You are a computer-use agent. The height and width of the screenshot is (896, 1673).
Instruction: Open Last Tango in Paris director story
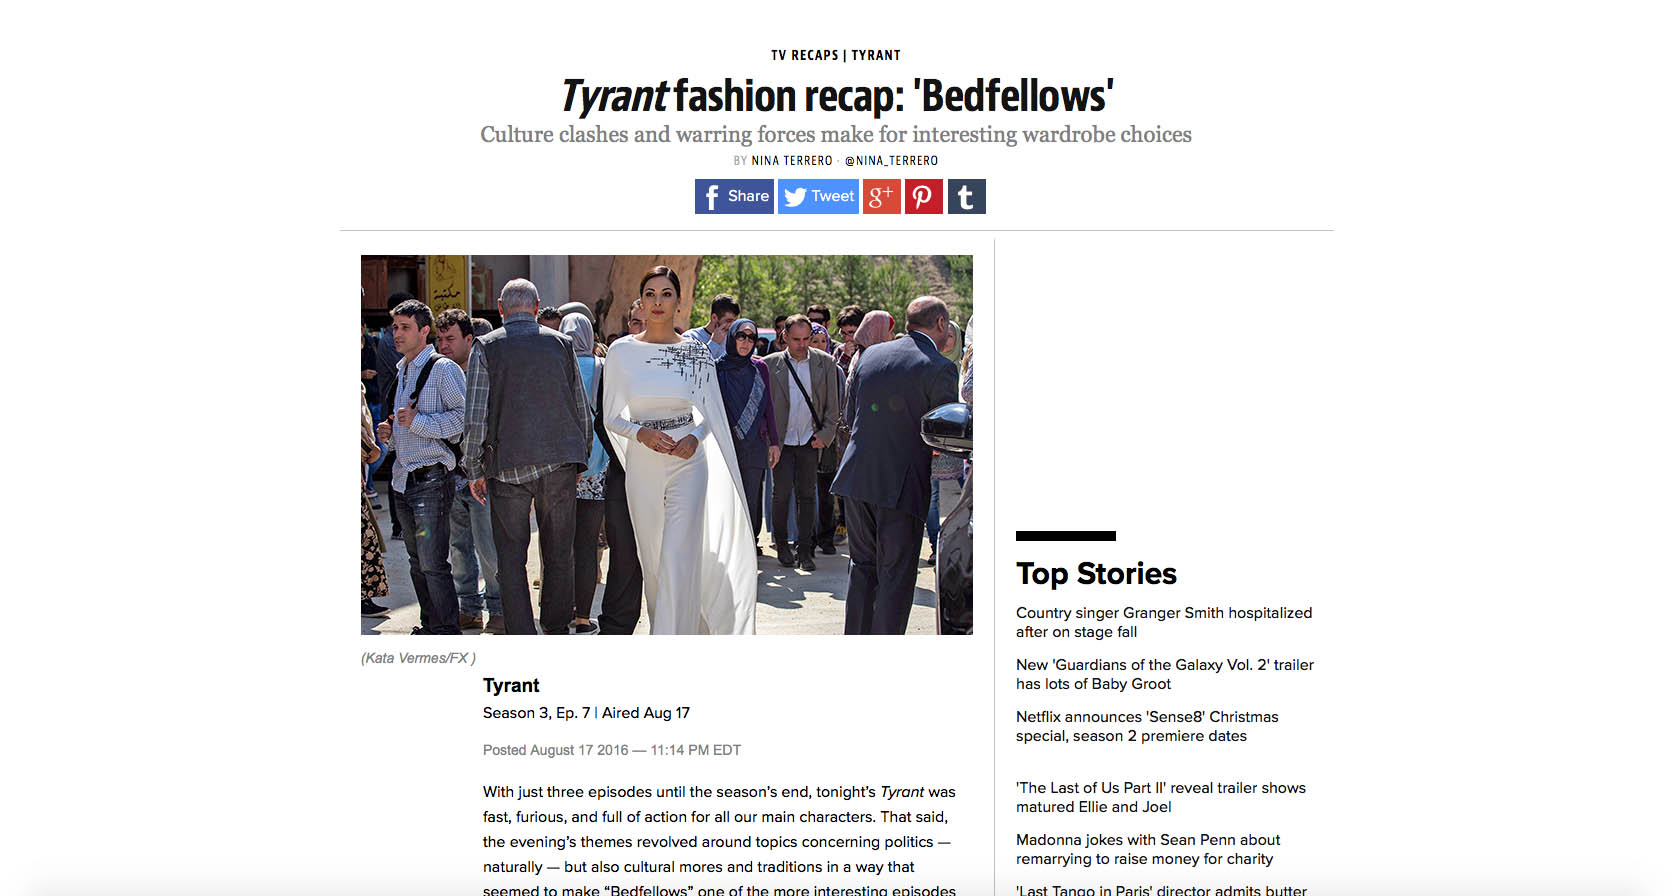coord(1161,890)
